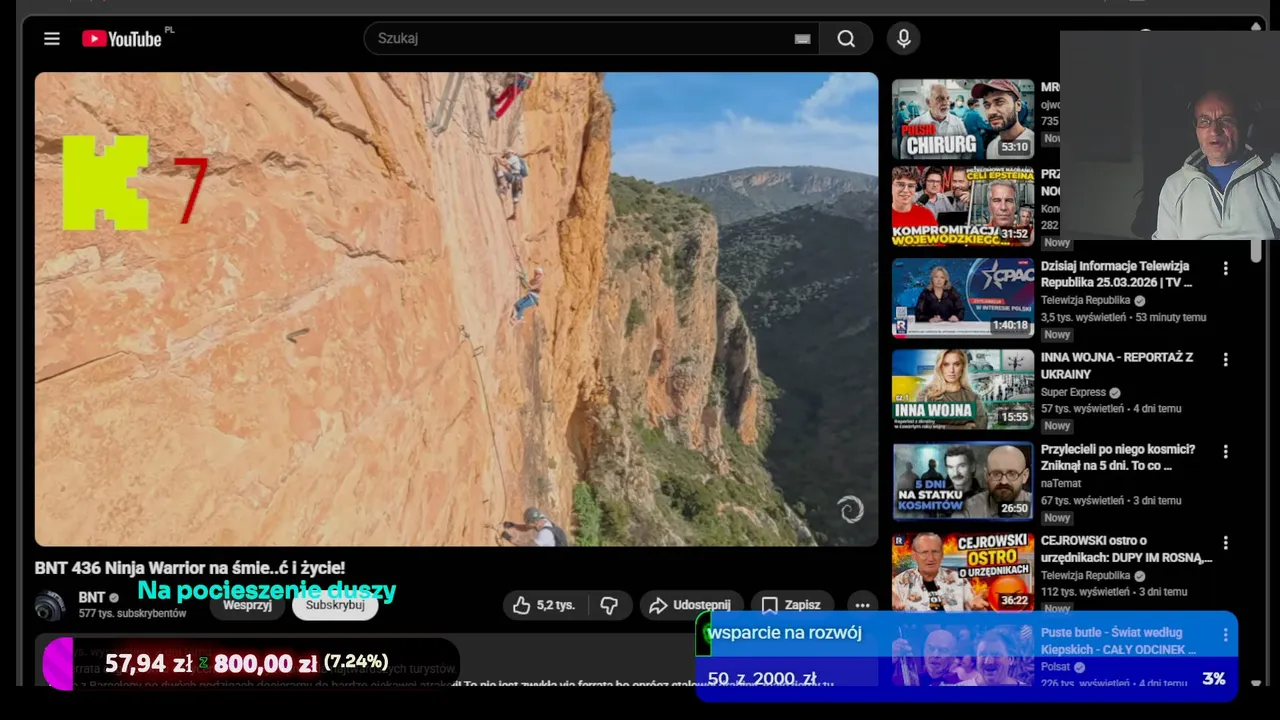Open INNA WOJNA - REPORTAŻ Z UKRAINY title
The width and height of the screenshot is (1280, 720).
1117,366
